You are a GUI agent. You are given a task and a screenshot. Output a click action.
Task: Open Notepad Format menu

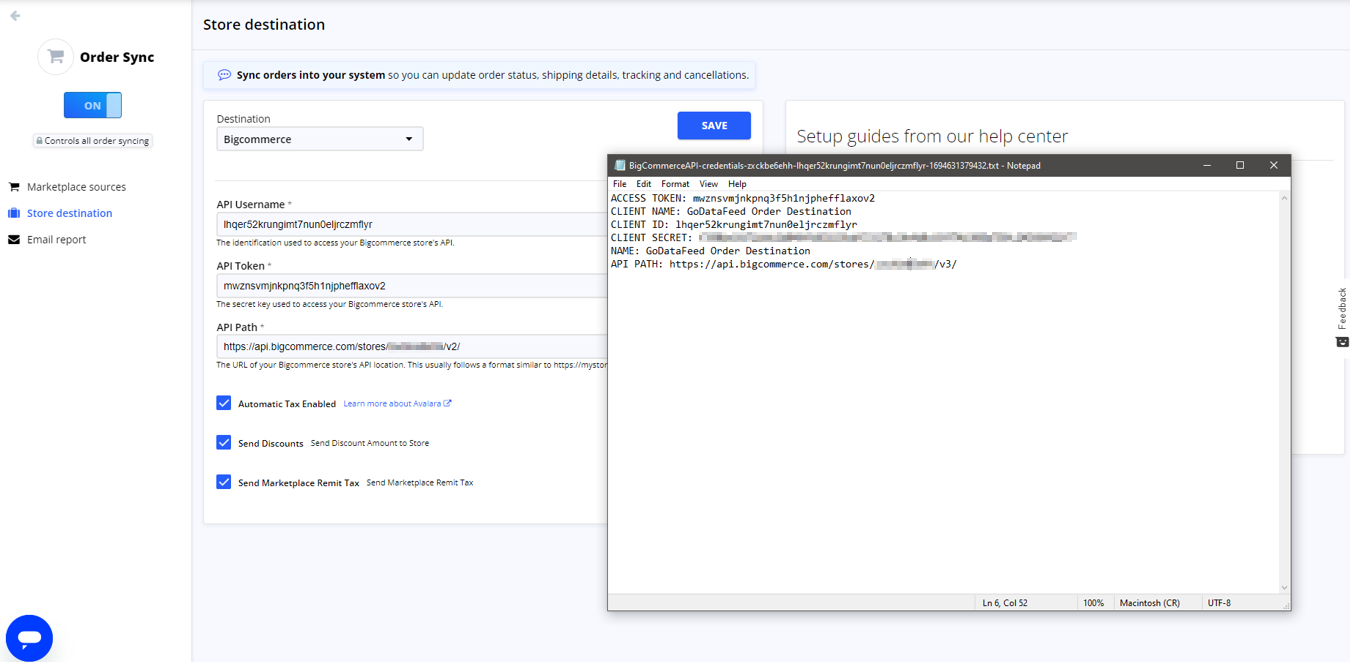pyautogui.click(x=675, y=184)
